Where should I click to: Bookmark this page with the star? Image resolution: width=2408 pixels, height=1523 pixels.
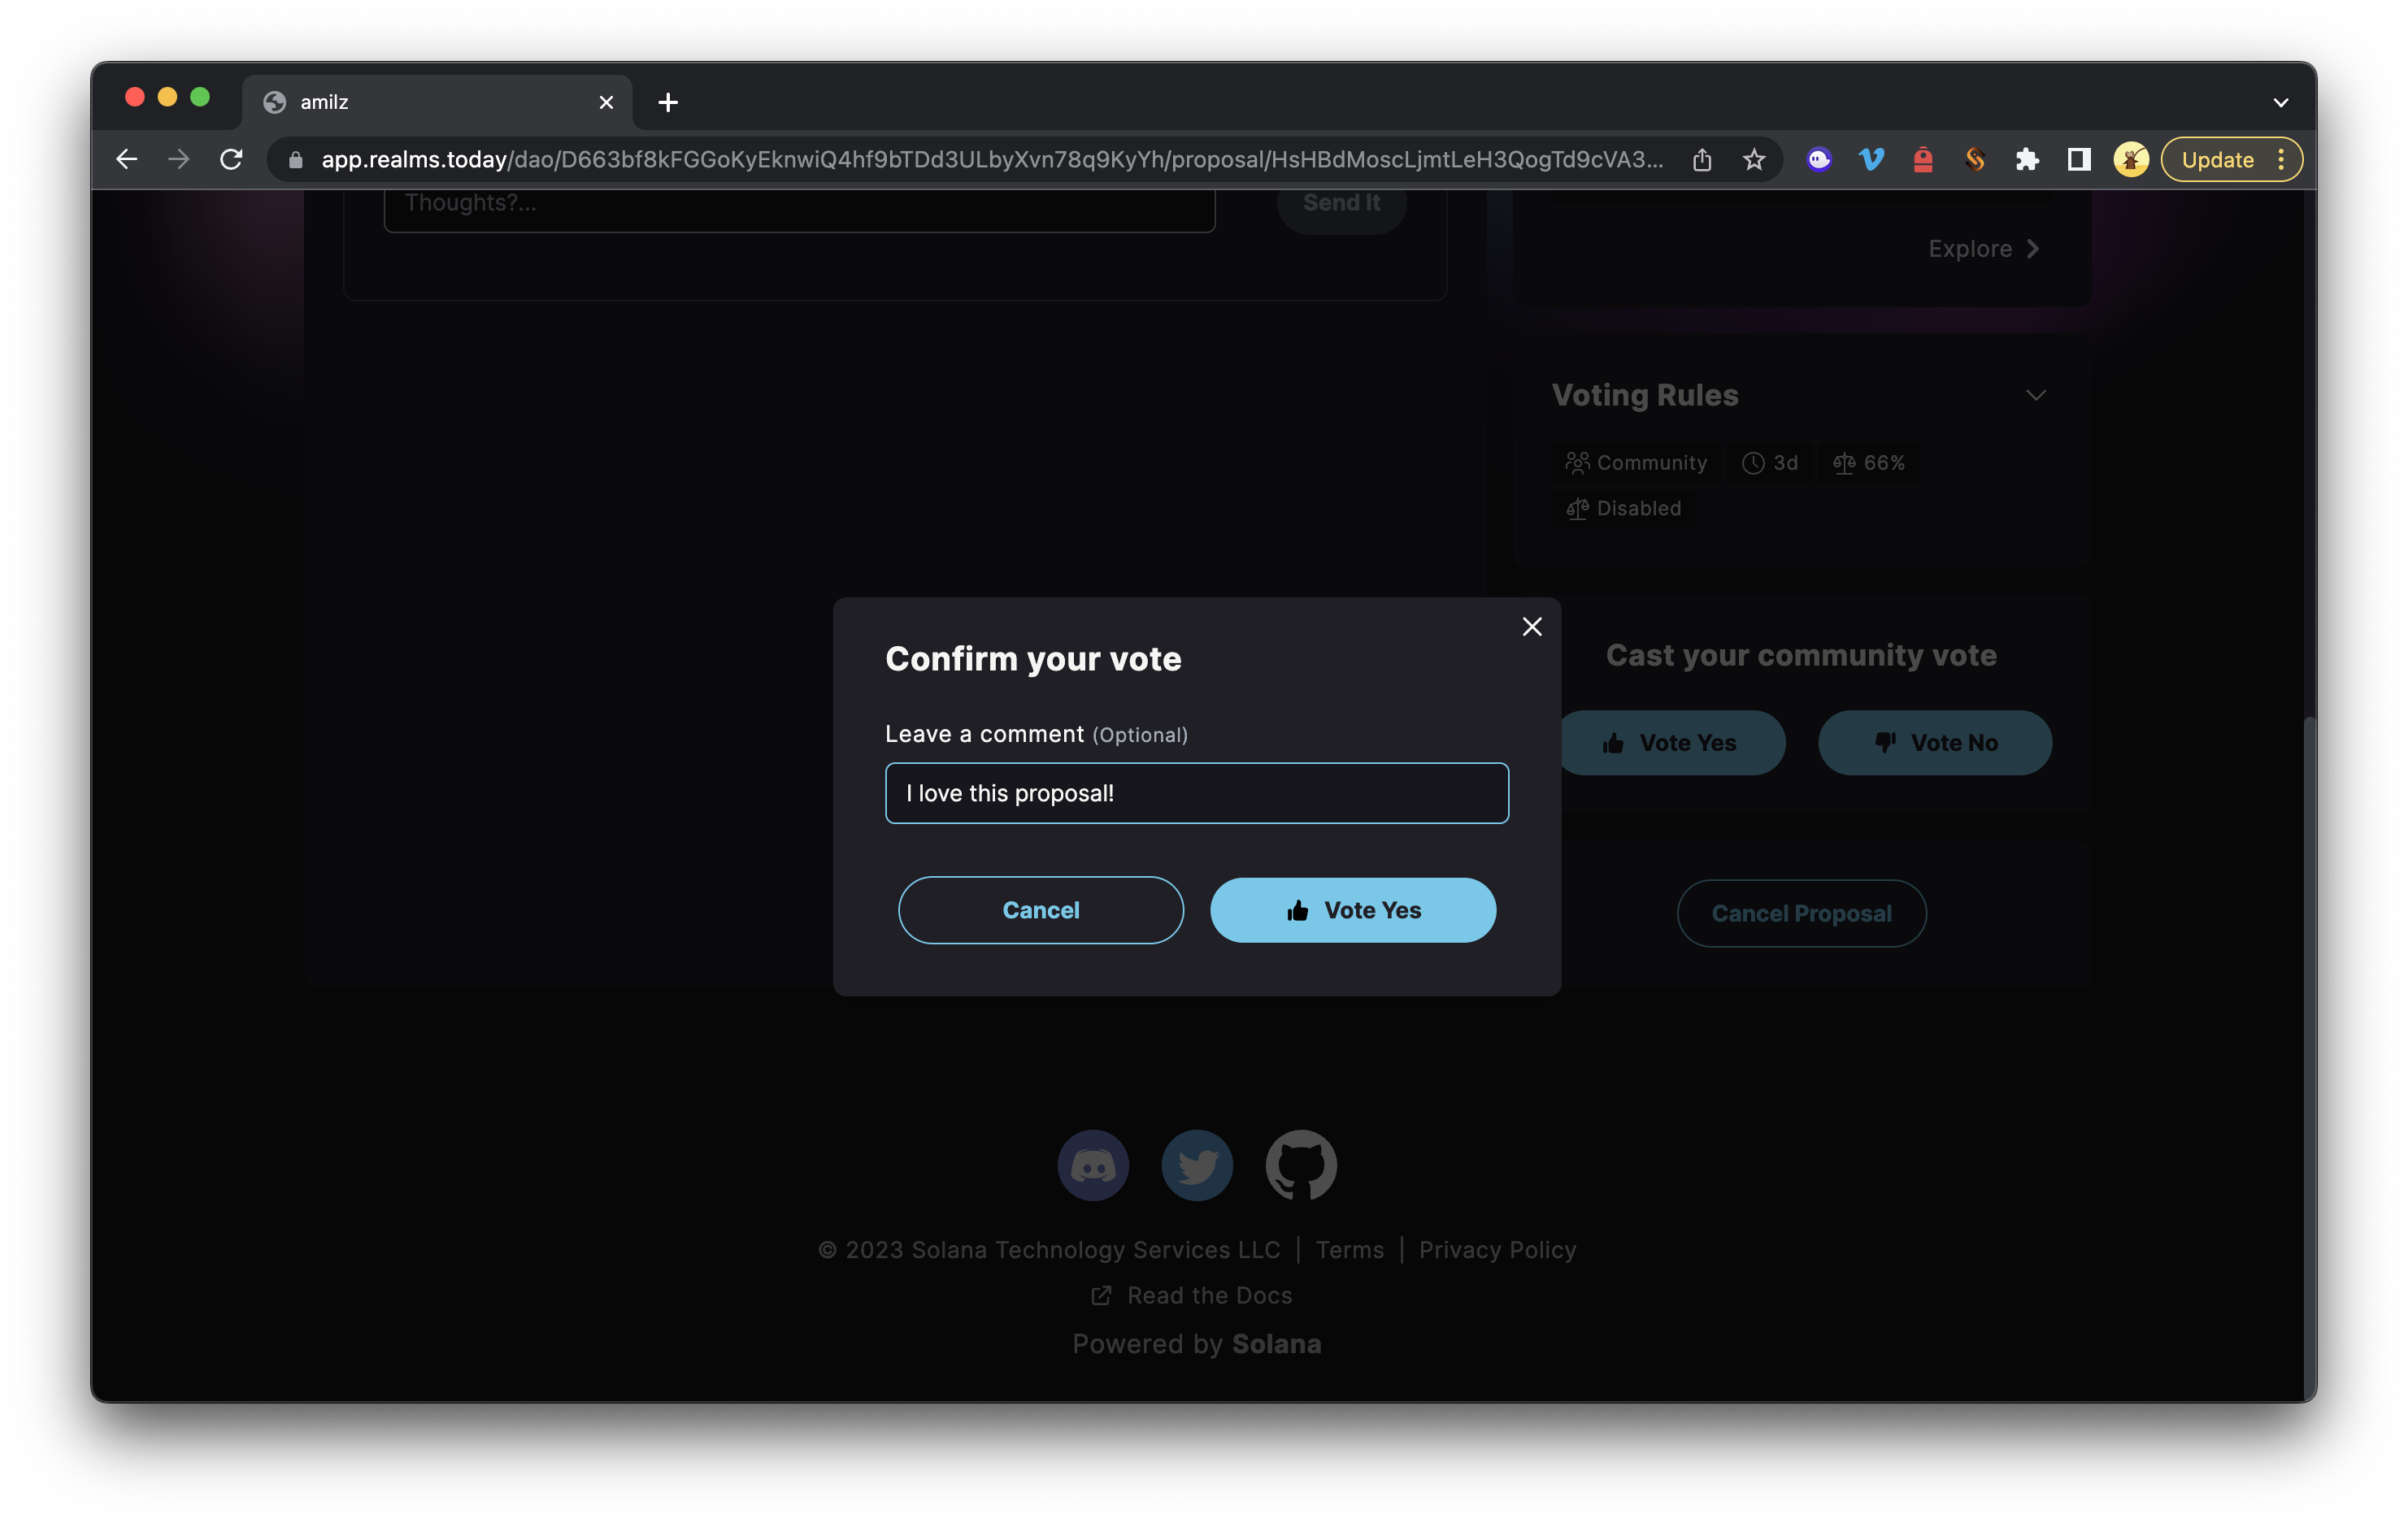(x=1754, y=159)
